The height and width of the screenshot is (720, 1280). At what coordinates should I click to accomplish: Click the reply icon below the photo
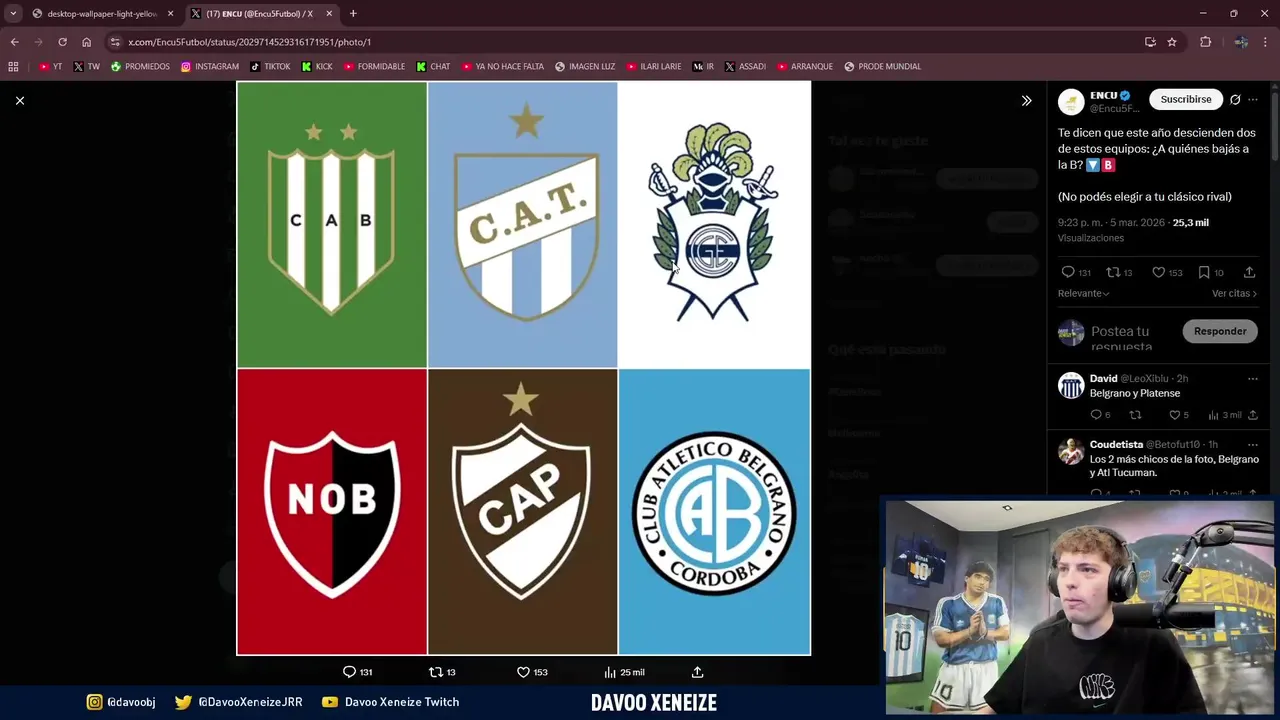pos(349,672)
